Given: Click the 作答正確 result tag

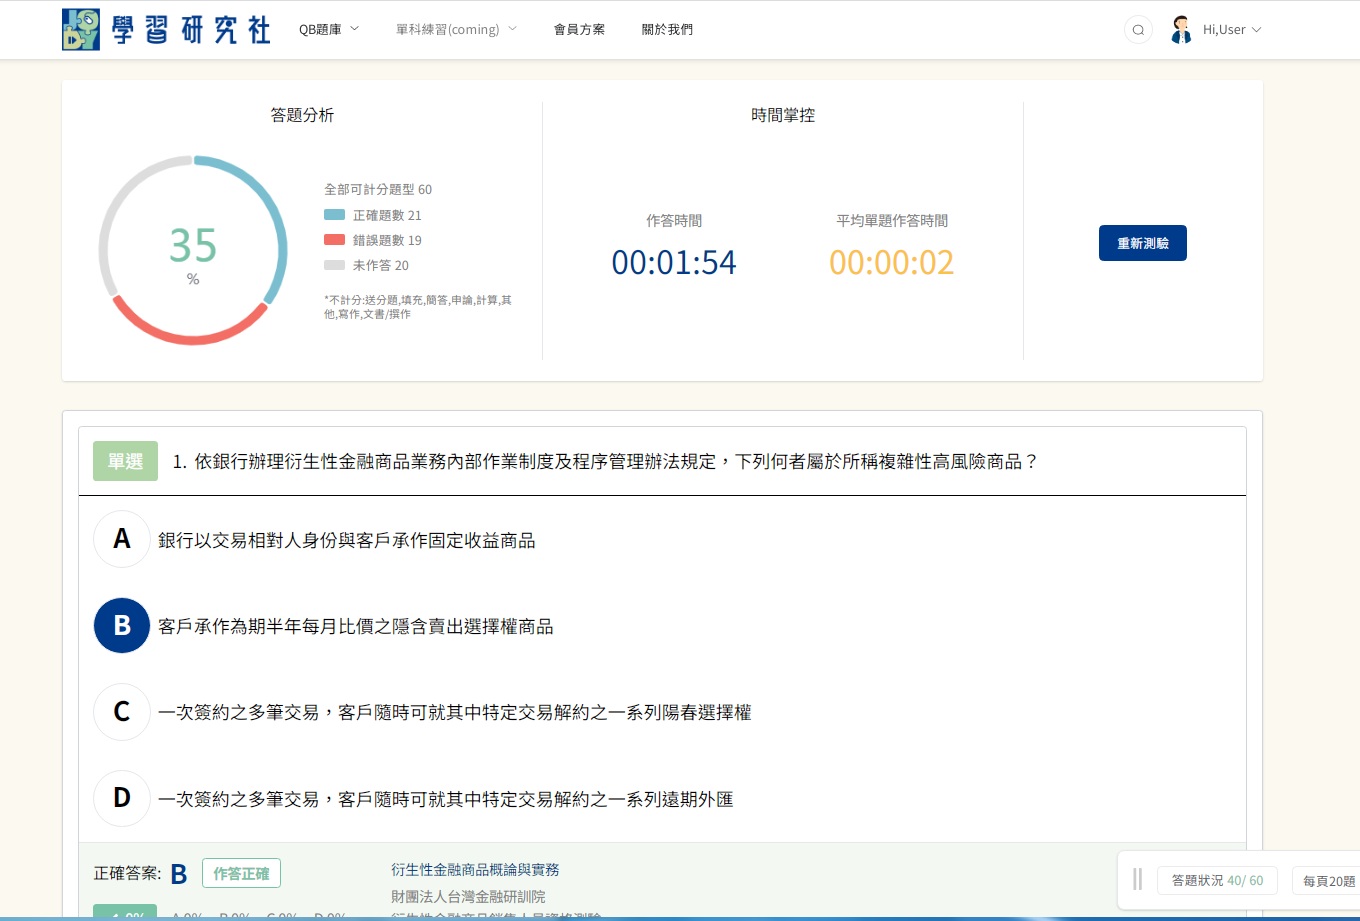Looking at the screenshot, I should (x=241, y=873).
